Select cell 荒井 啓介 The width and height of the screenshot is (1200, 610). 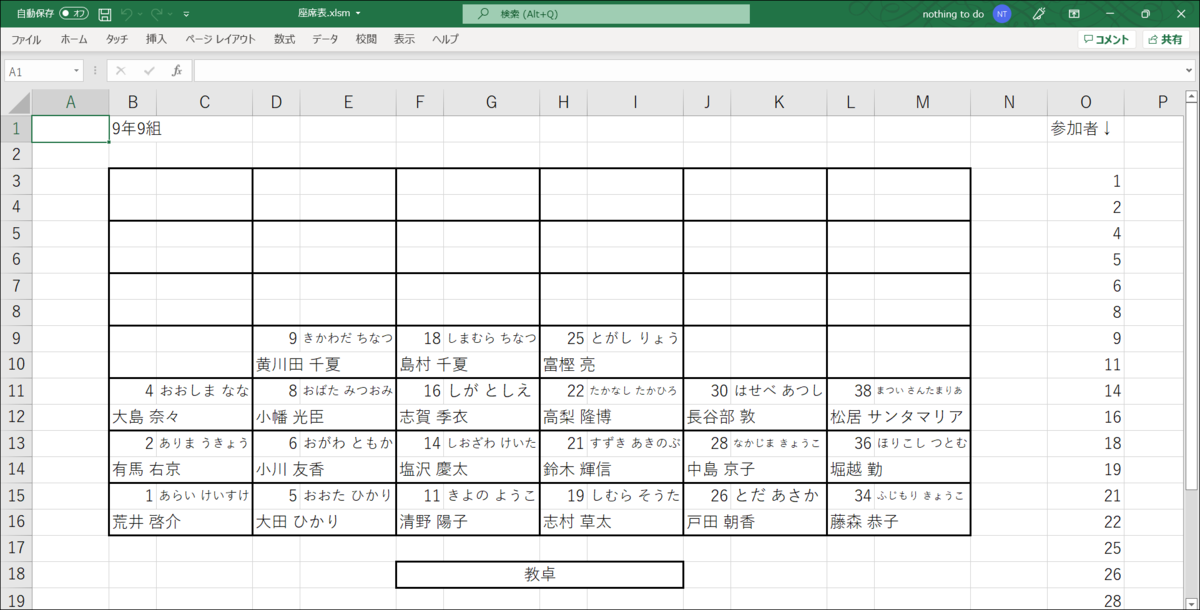point(181,522)
